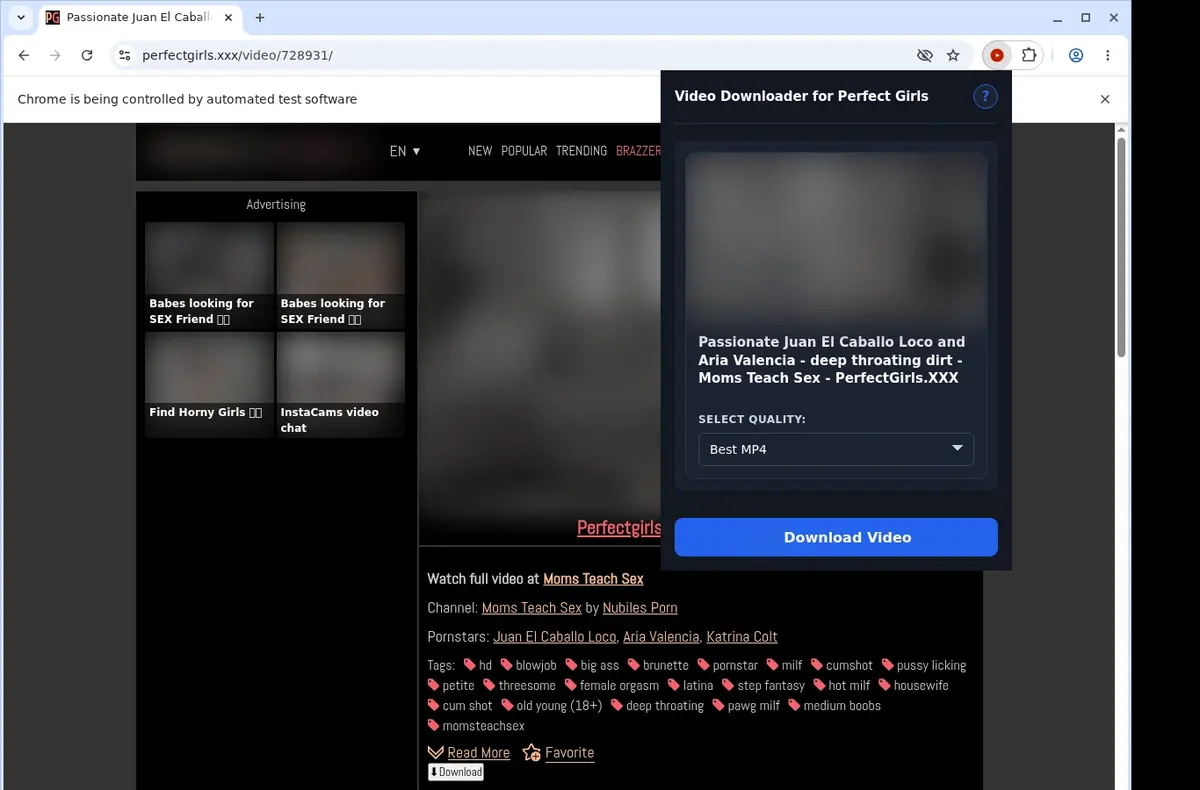Click the forward navigation arrow
The image size is (1200, 790).
click(55, 56)
